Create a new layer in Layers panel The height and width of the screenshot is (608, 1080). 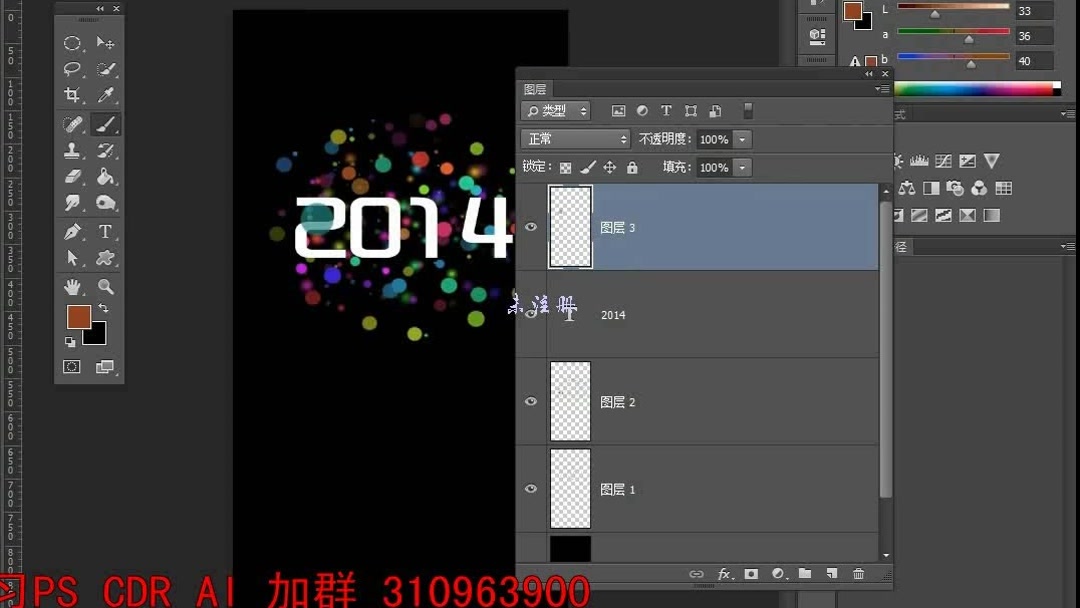tap(832, 574)
